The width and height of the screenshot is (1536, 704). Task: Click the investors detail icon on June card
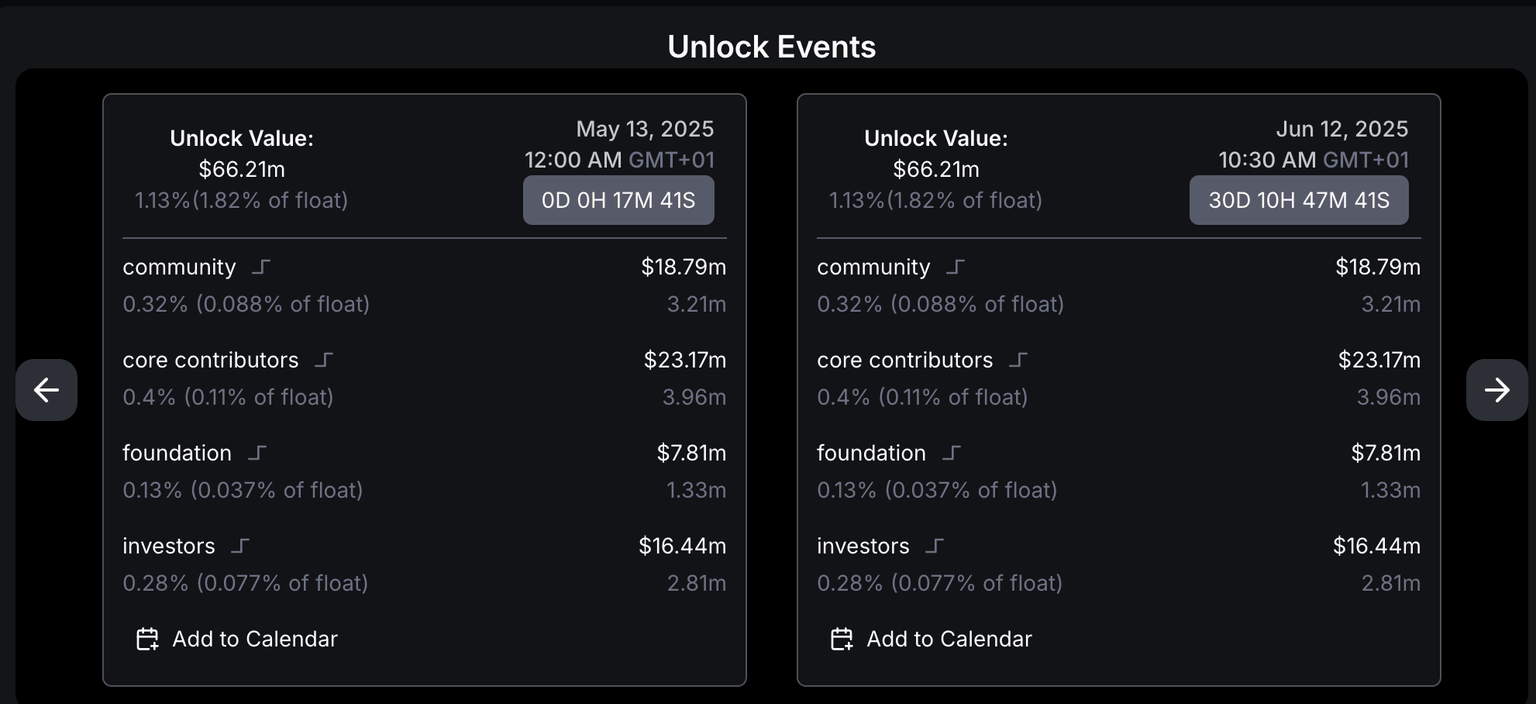point(933,545)
